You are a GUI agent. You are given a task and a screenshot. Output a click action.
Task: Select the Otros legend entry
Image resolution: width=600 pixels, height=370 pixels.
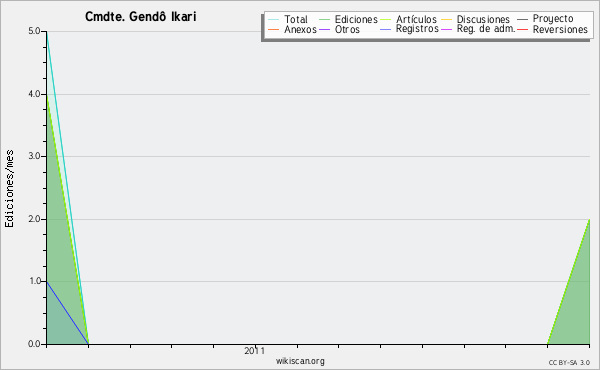point(339,29)
